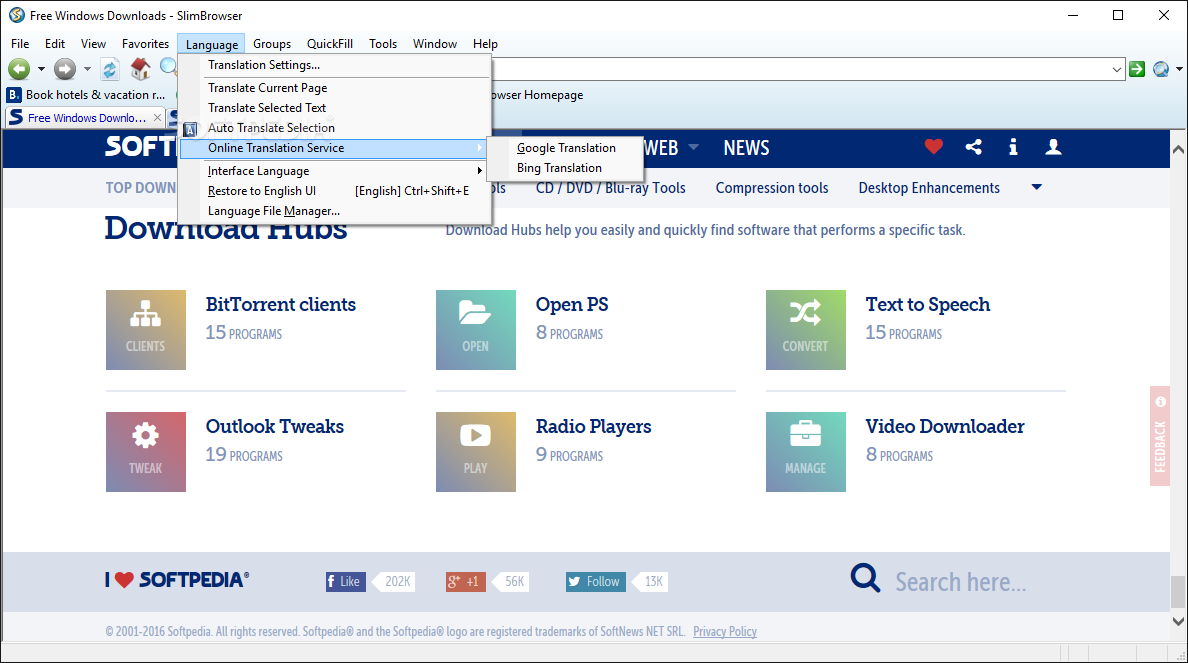This screenshot has height=663, width=1188.
Task: Open the BitTorrent CLIENTS hub tile
Action: (x=145, y=330)
